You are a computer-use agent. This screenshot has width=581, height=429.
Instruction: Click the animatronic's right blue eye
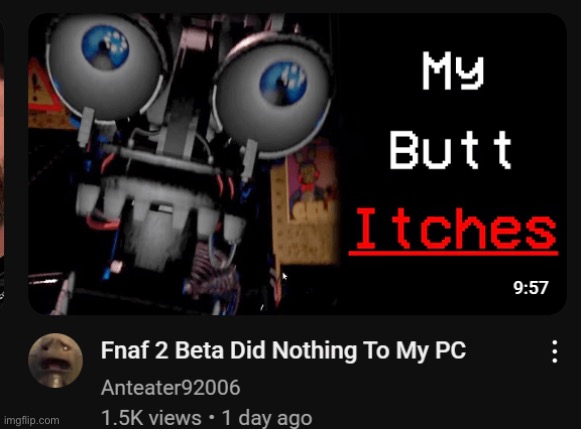point(283,83)
